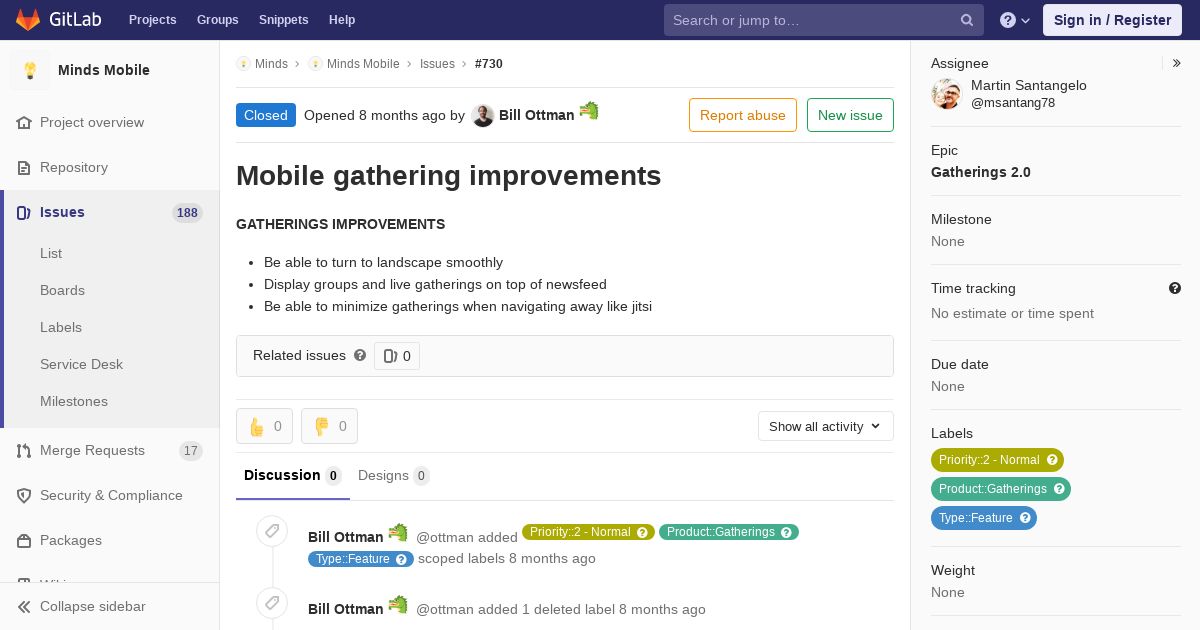Open Repository in the sidebar
This screenshot has width=1200, height=630.
tap(74, 167)
